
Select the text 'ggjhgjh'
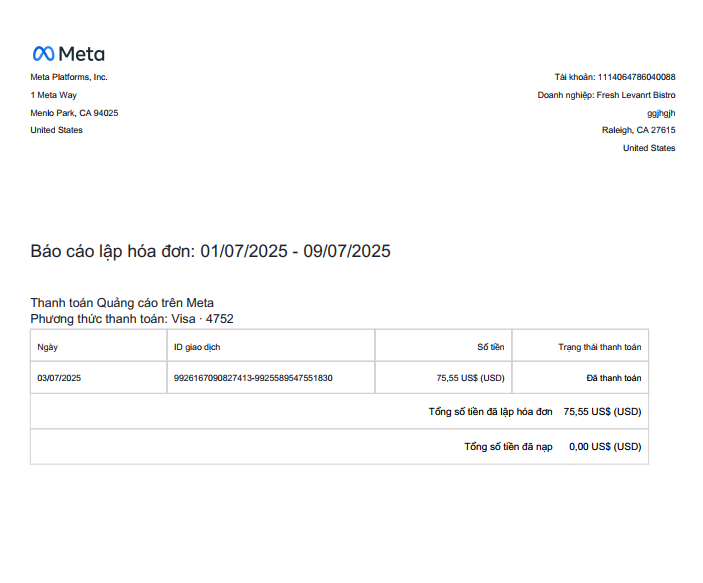pyautogui.click(x=661, y=113)
